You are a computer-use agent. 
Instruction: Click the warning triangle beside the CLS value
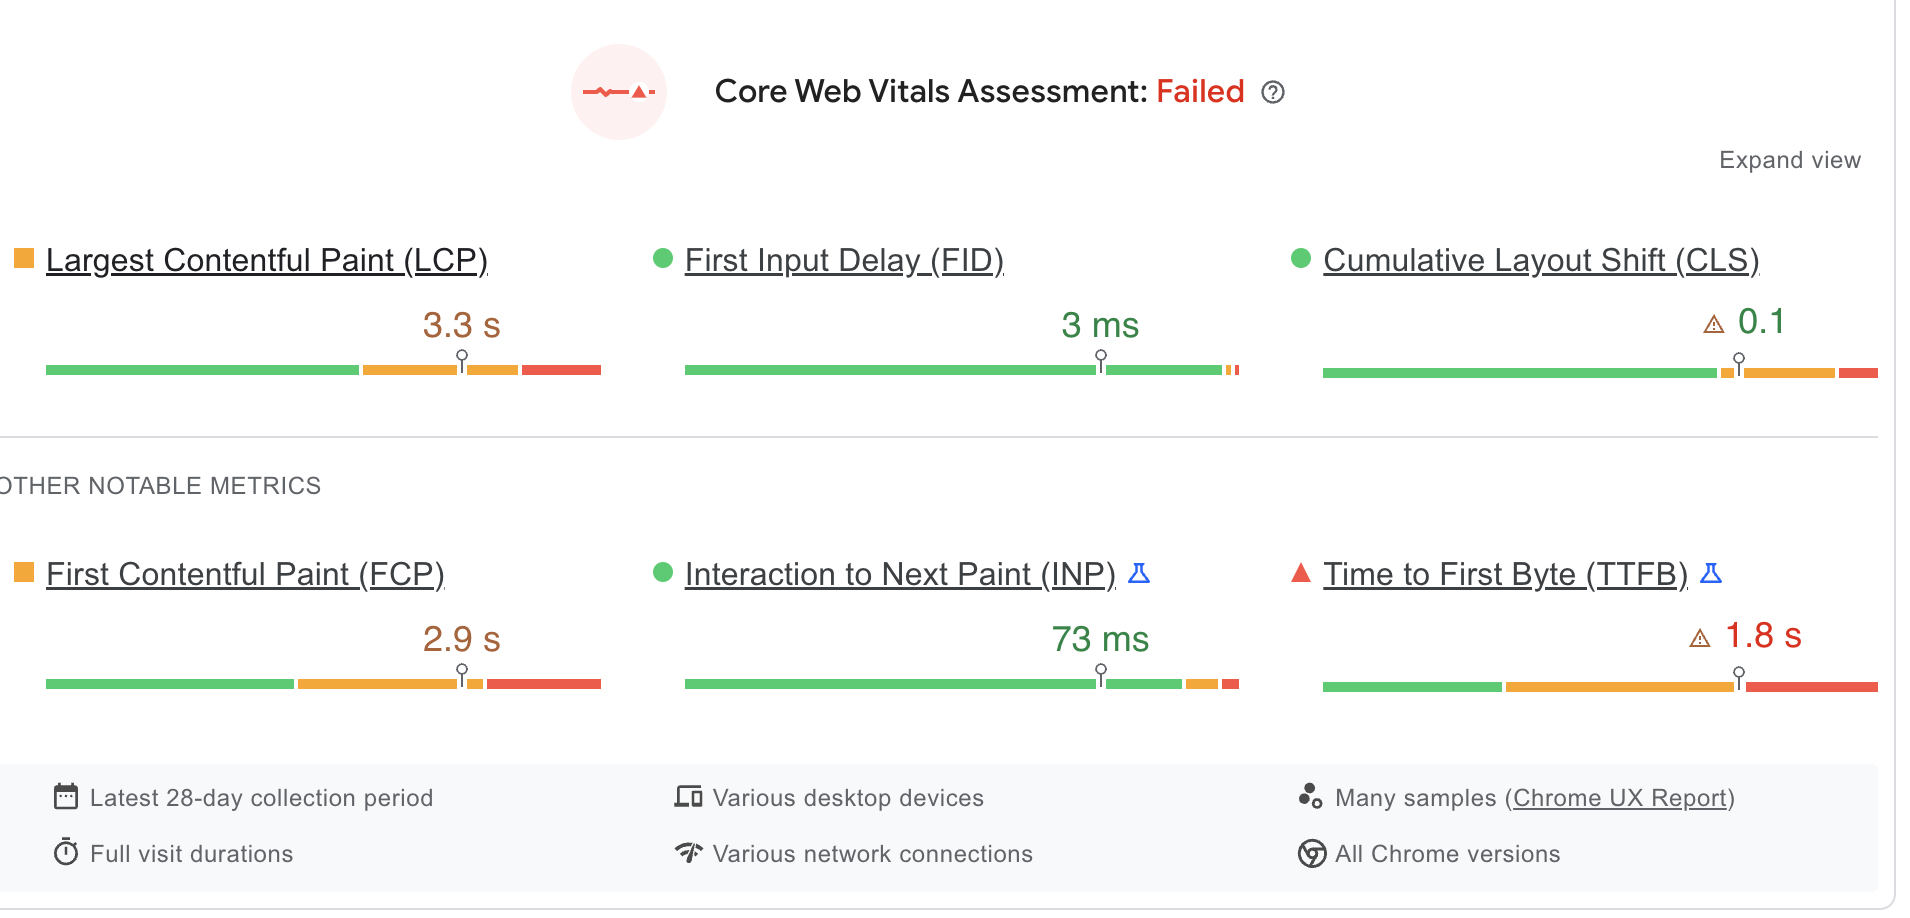pos(1713,323)
